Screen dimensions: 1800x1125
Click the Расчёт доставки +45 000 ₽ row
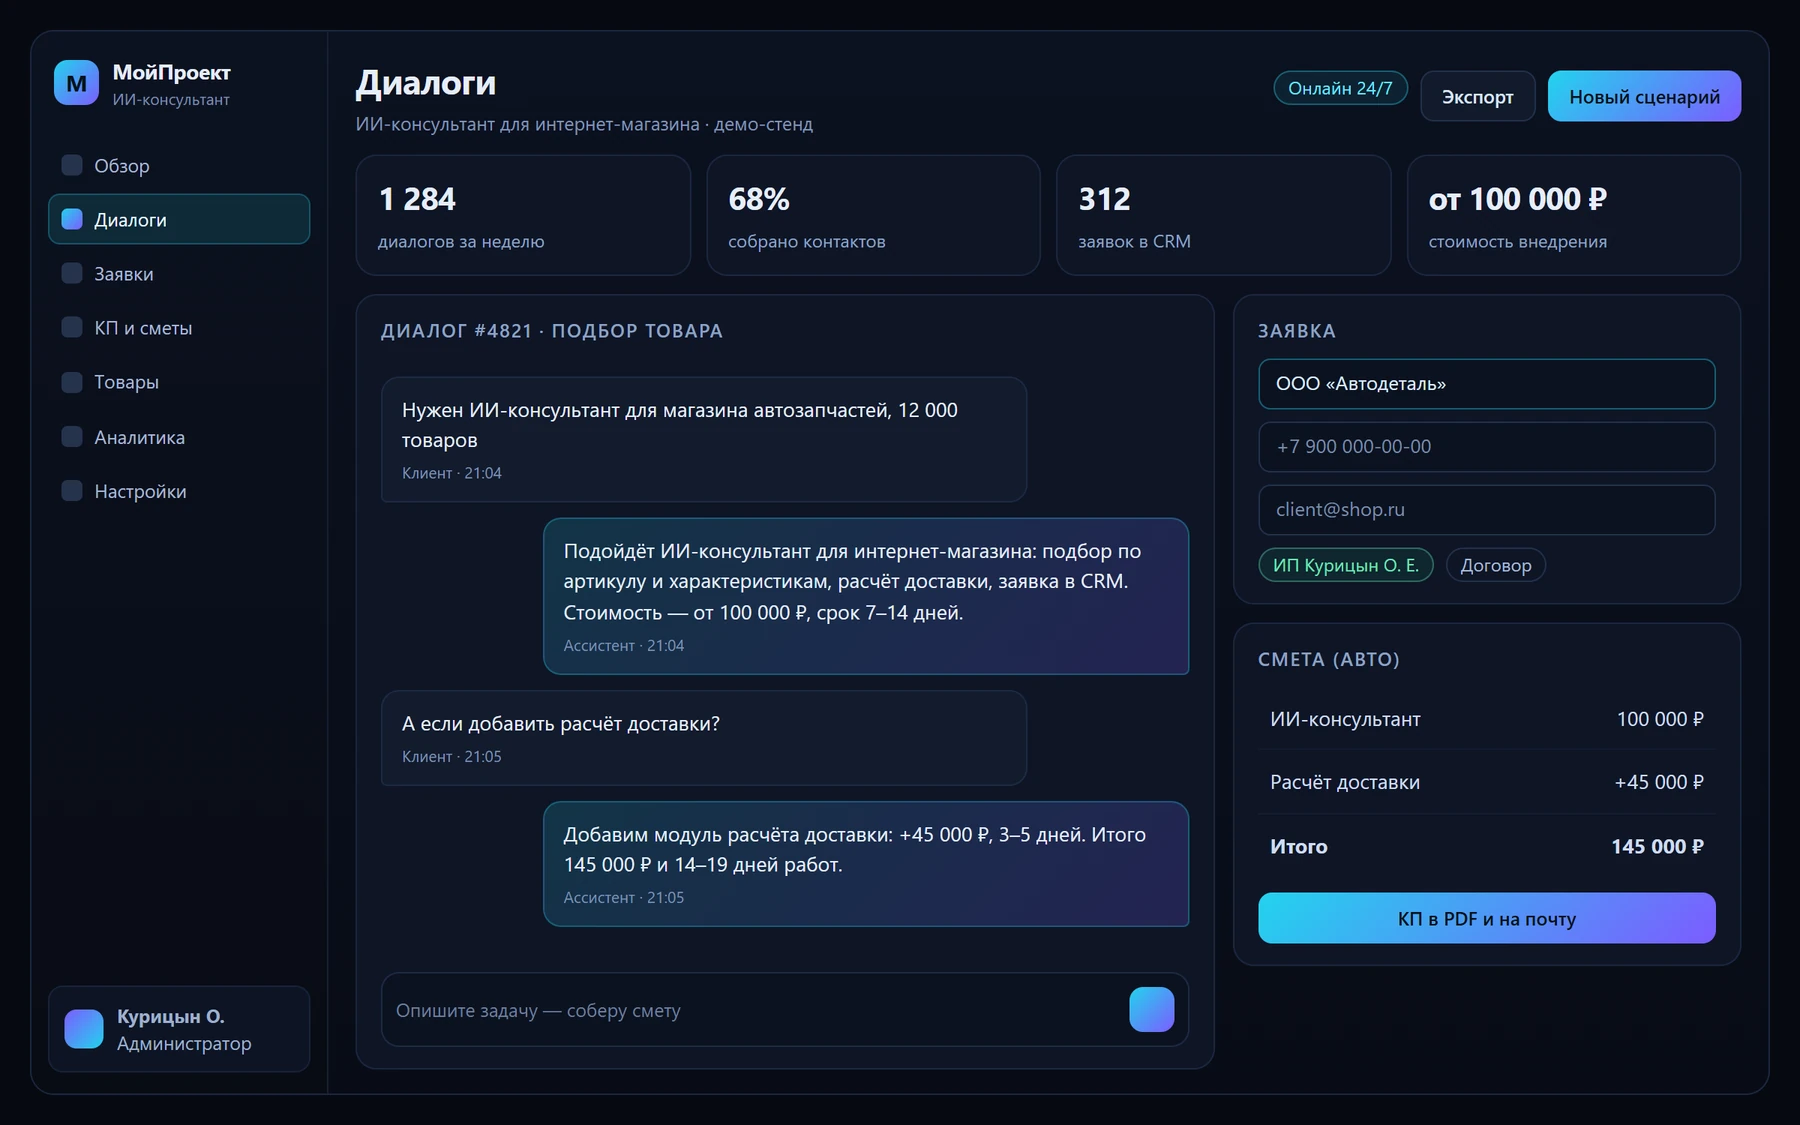coord(1487,782)
